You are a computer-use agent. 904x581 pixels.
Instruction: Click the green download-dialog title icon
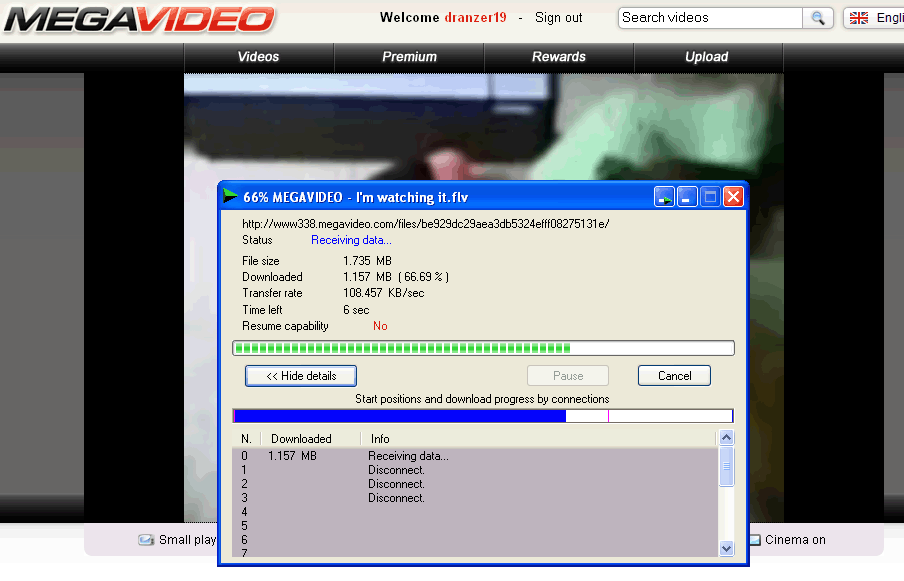230,196
